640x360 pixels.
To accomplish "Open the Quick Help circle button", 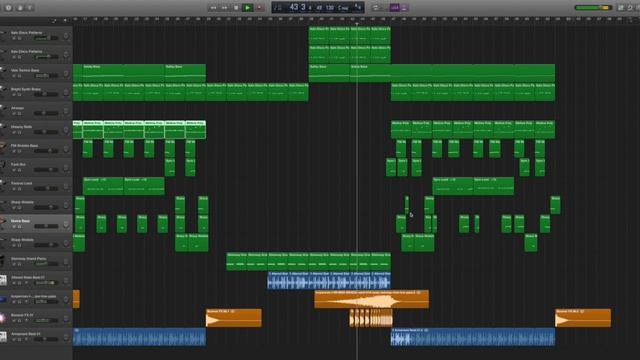I will coord(8,8).
